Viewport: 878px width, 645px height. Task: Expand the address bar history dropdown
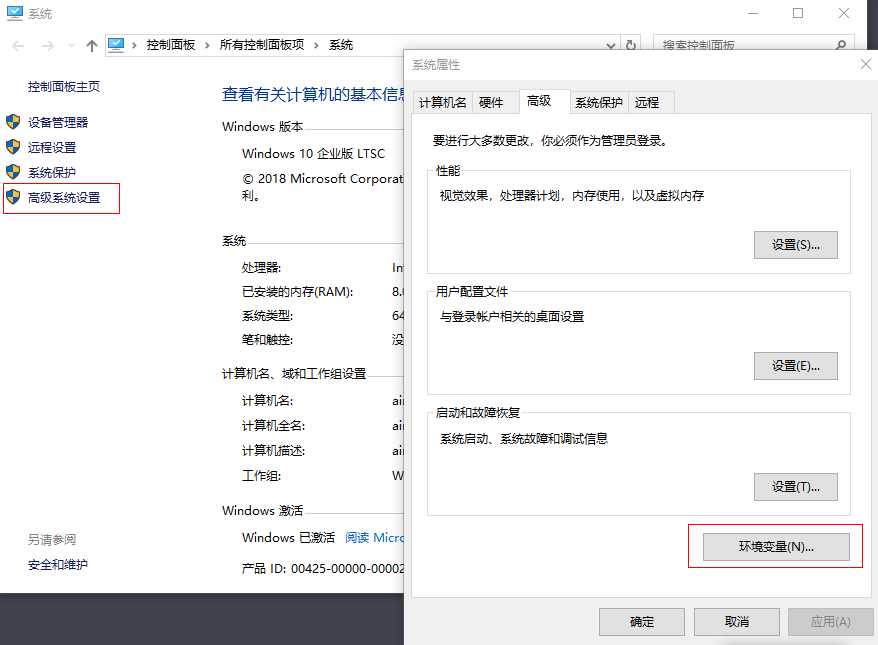tap(611, 46)
